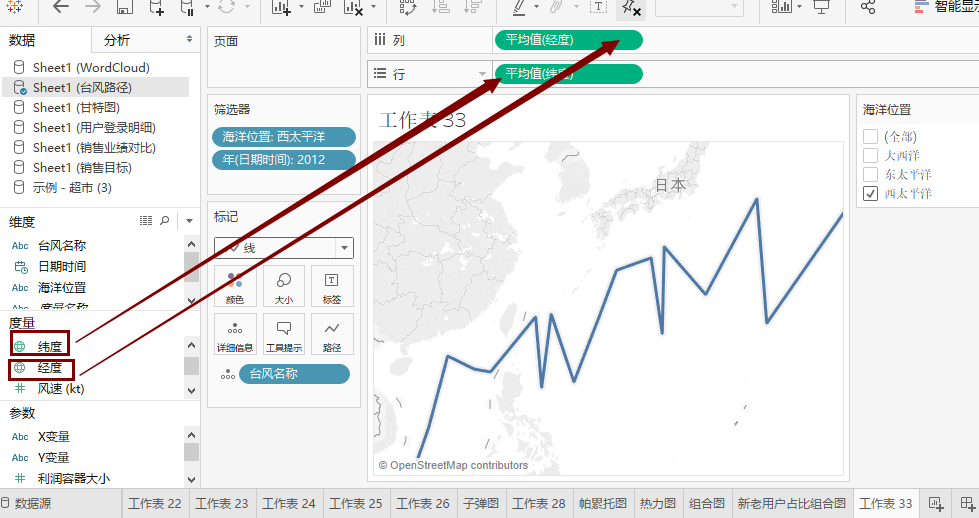Open the 行 shelf dropdown arrow
Image resolution: width=979 pixels, height=518 pixels.
tap(482, 74)
